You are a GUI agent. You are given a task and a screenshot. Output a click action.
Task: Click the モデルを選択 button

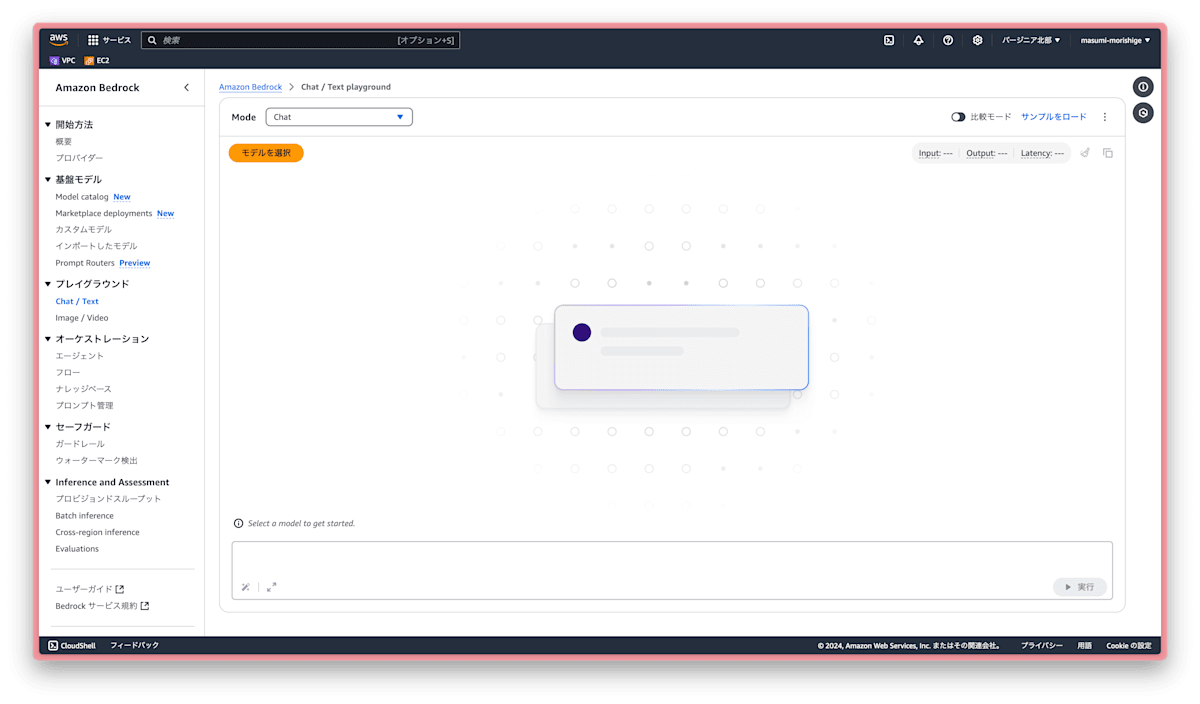pyautogui.click(x=266, y=153)
